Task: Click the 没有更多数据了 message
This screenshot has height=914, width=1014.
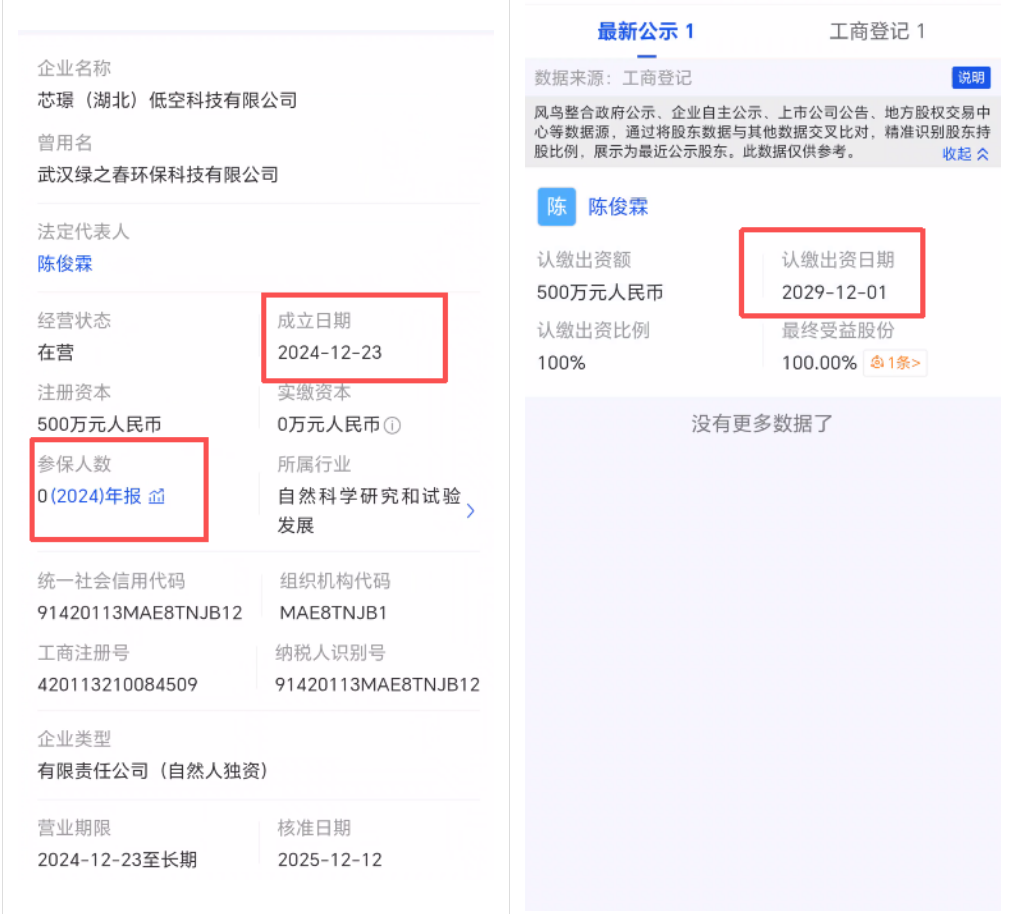Action: [763, 423]
